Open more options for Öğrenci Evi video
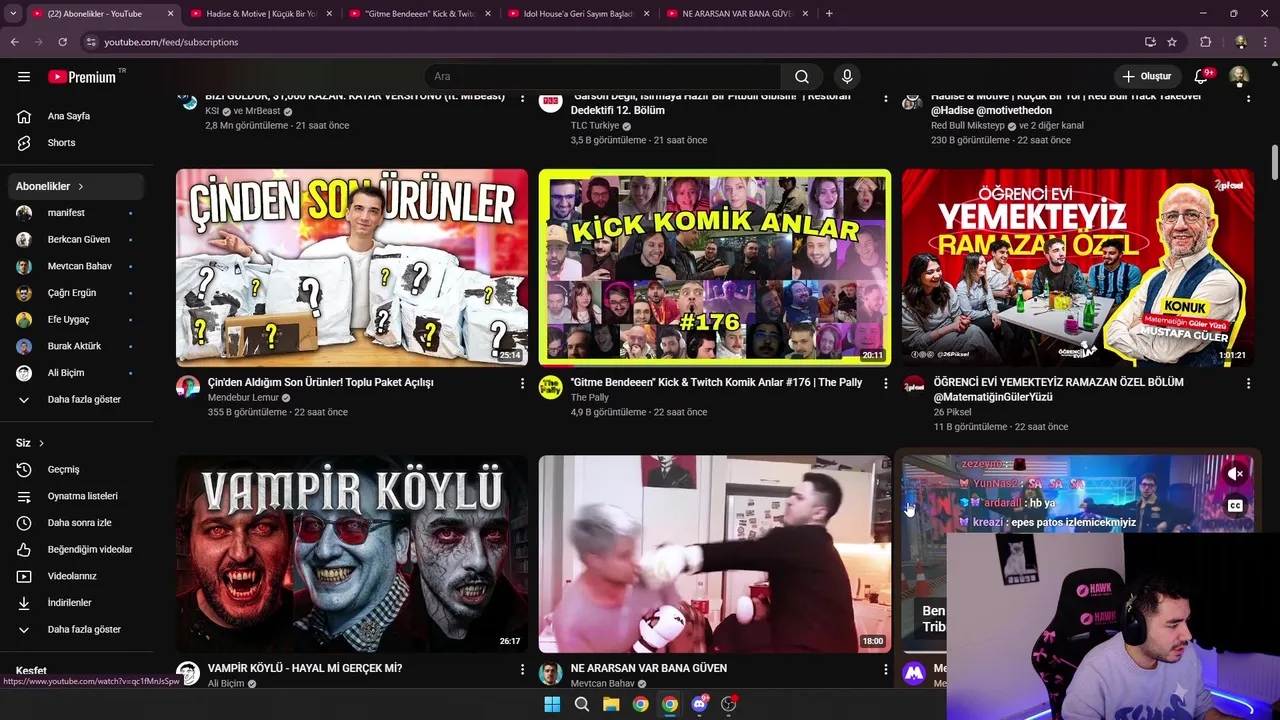Screen dimensions: 1280x720 1248,383
